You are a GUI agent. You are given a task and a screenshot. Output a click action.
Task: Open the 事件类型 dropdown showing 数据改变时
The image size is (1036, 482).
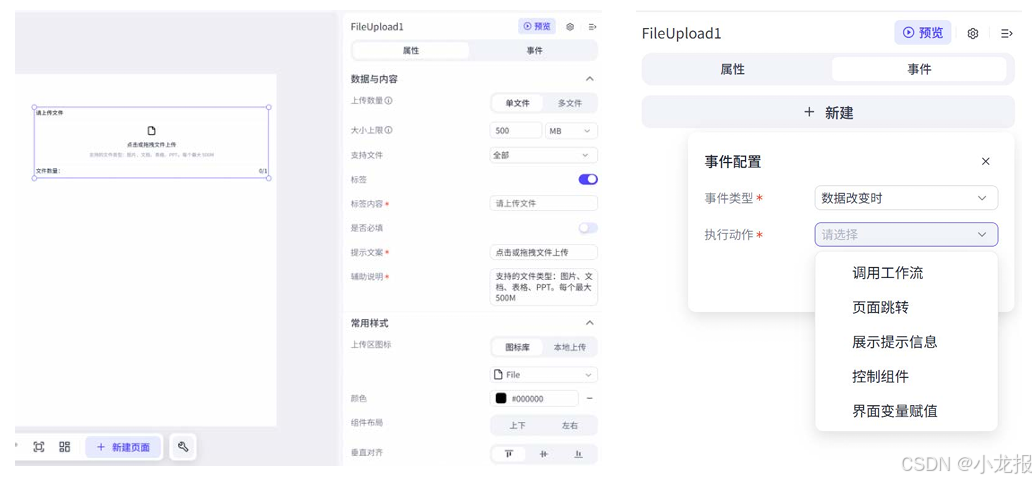pyautogui.click(x=906, y=198)
